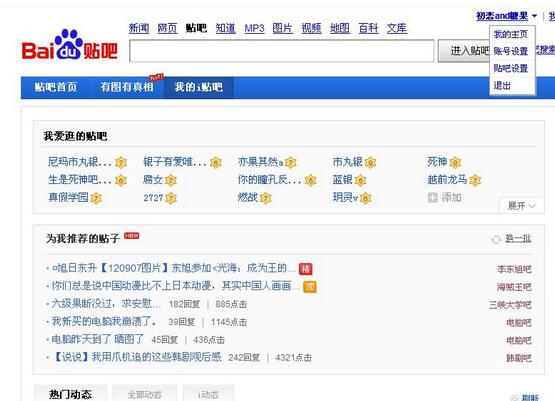This screenshot has height=401, width=555.
Task: Click the 网页 link in top navigation
Action: coord(167,28)
